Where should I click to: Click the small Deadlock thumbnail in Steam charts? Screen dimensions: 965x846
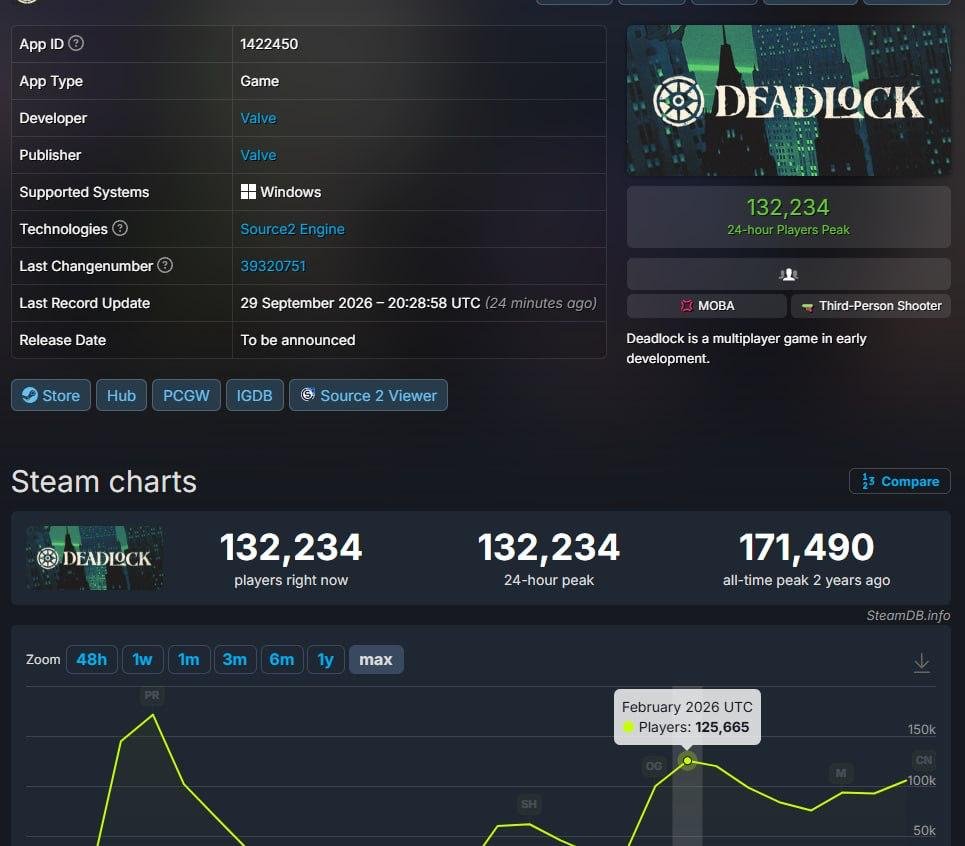(x=95, y=558)
